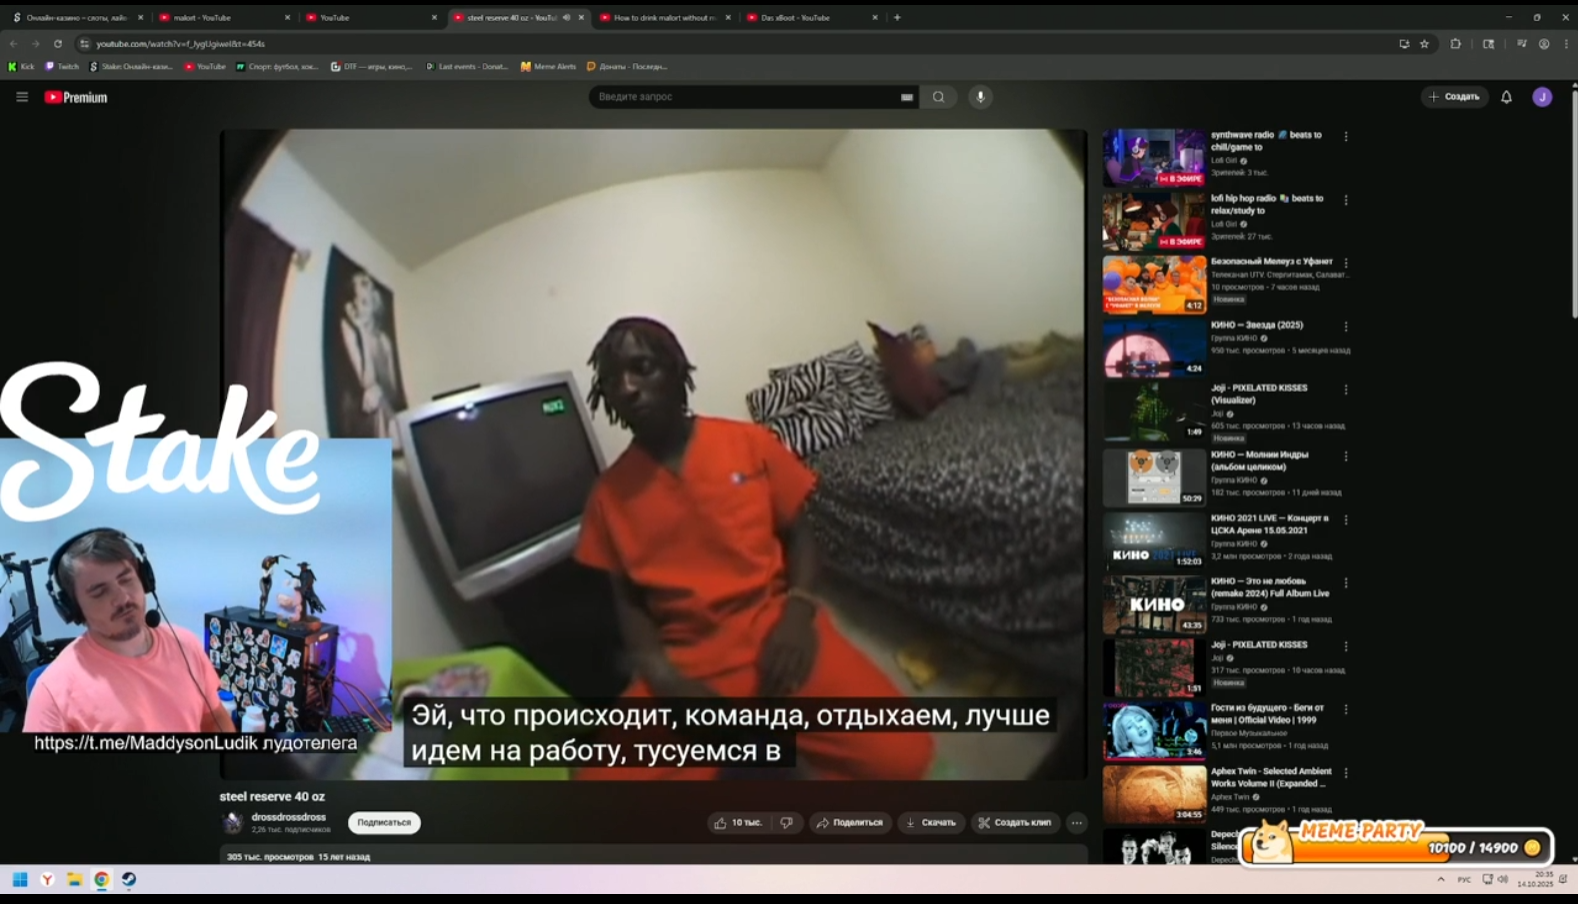
Task: Switch to the Das sBoot - YouTube tab
Action: pos(811,17)
